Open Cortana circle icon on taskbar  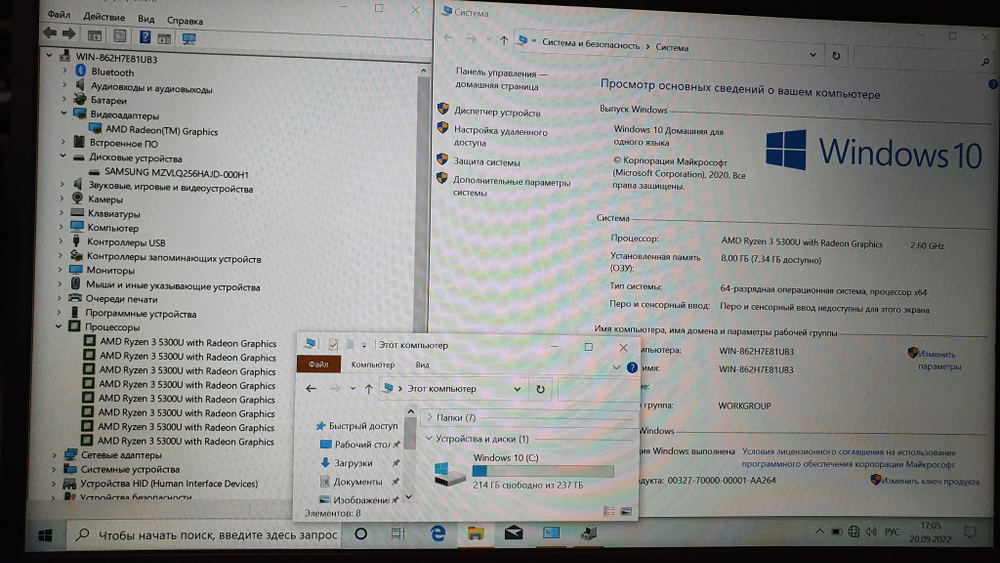pyautogui.click(x=360, y=534)
